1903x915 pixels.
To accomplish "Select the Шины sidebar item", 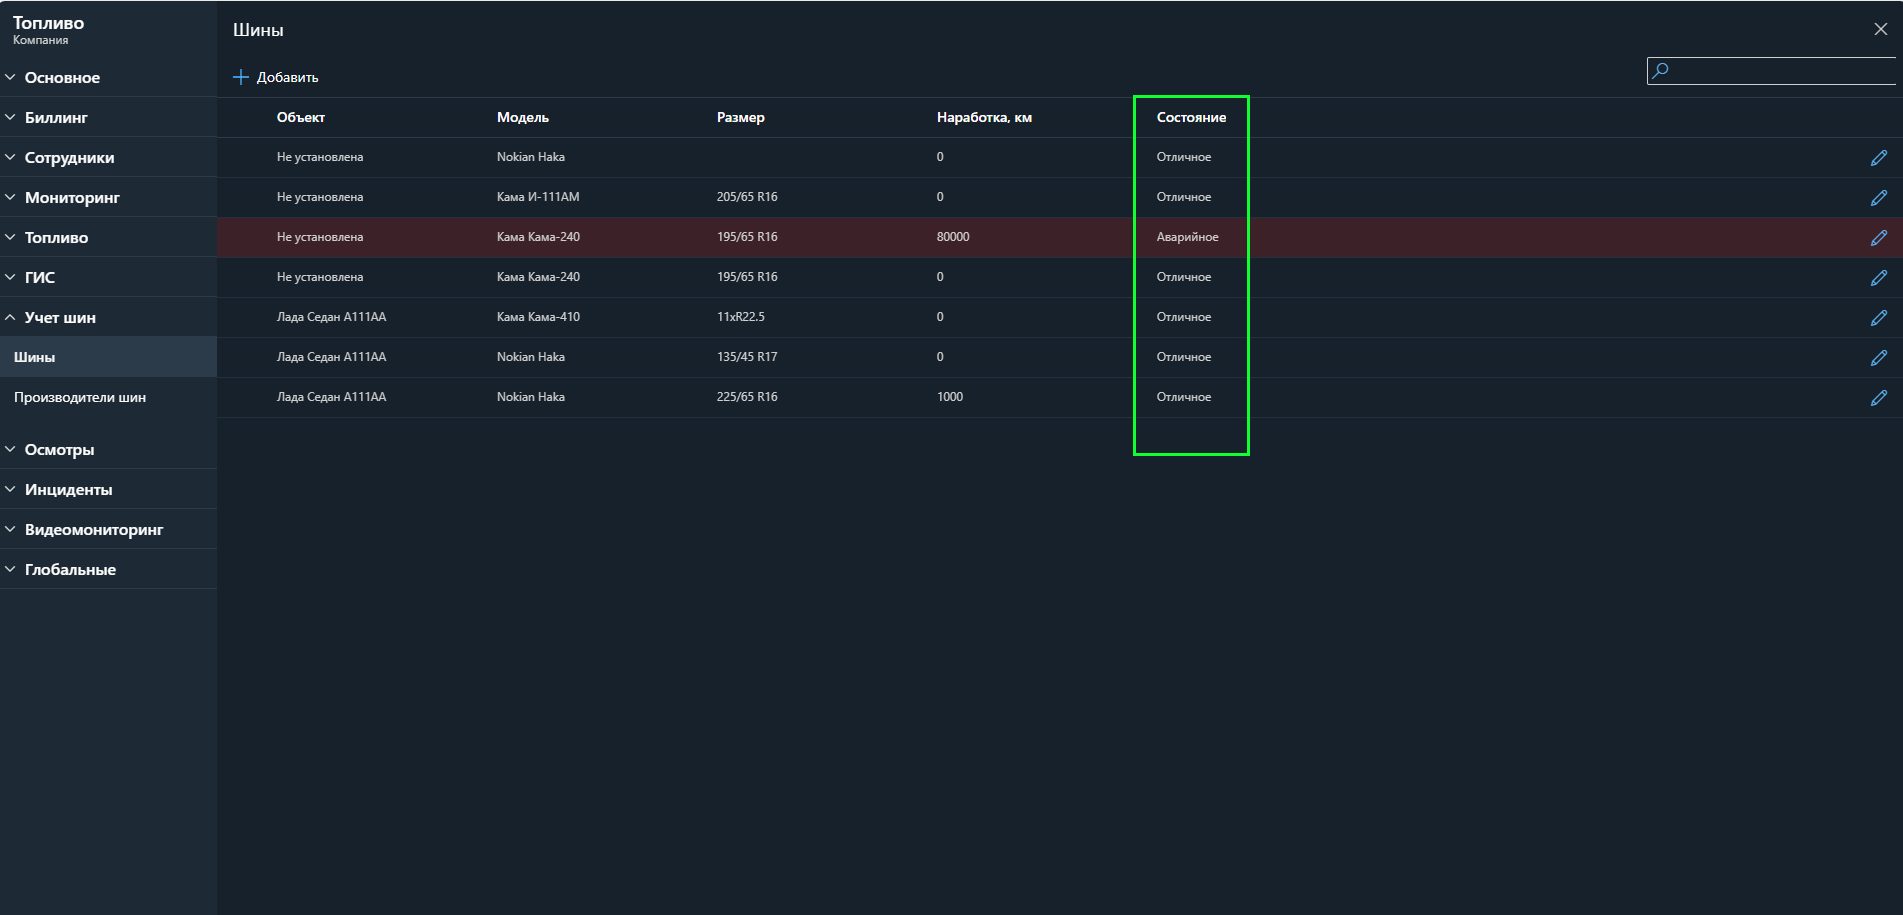I will click(x=35, y=358).
